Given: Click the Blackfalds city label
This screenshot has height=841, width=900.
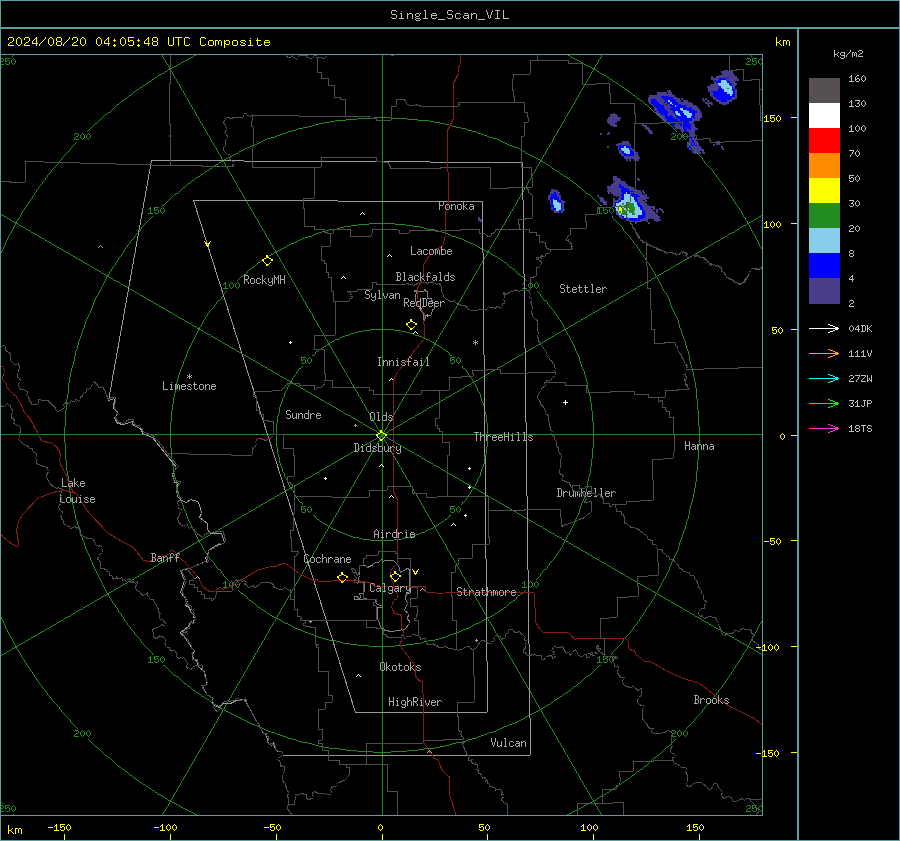Looking at the screenshot, I should [425, 277].
